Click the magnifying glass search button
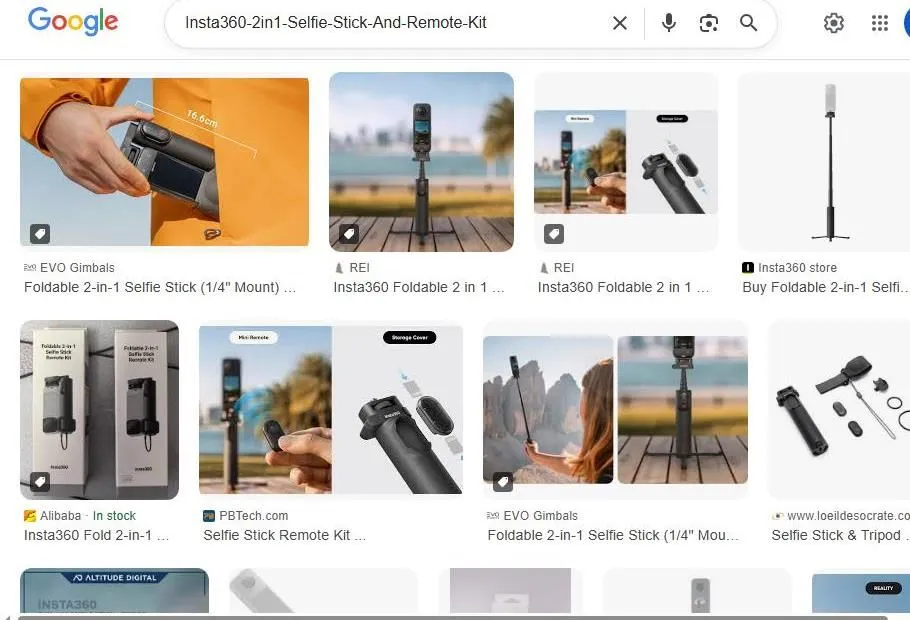Image resolution: width=910 pixels, height=620 pixels. (748, 23)
